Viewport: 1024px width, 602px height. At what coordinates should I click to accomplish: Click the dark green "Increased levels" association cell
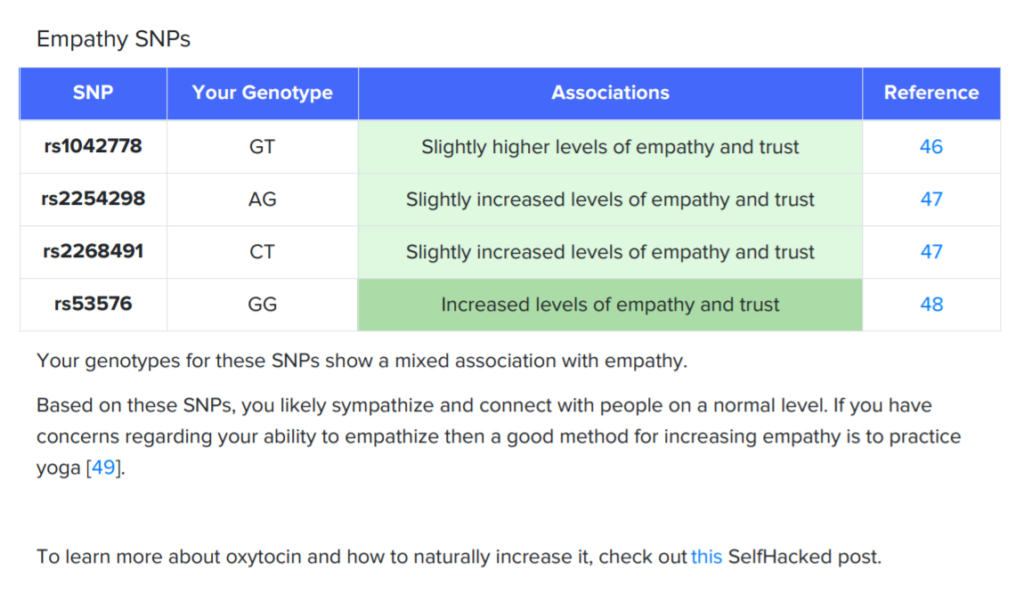tap(610, 304)
